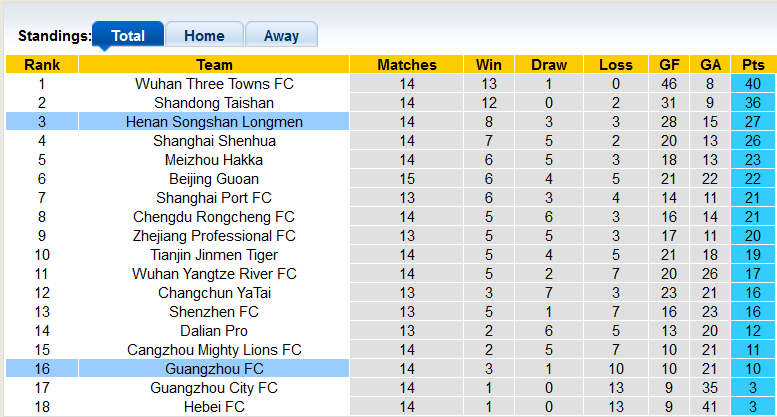Open Zhejiang Professional FC entry
777x417 pixels.
[214, 236]
